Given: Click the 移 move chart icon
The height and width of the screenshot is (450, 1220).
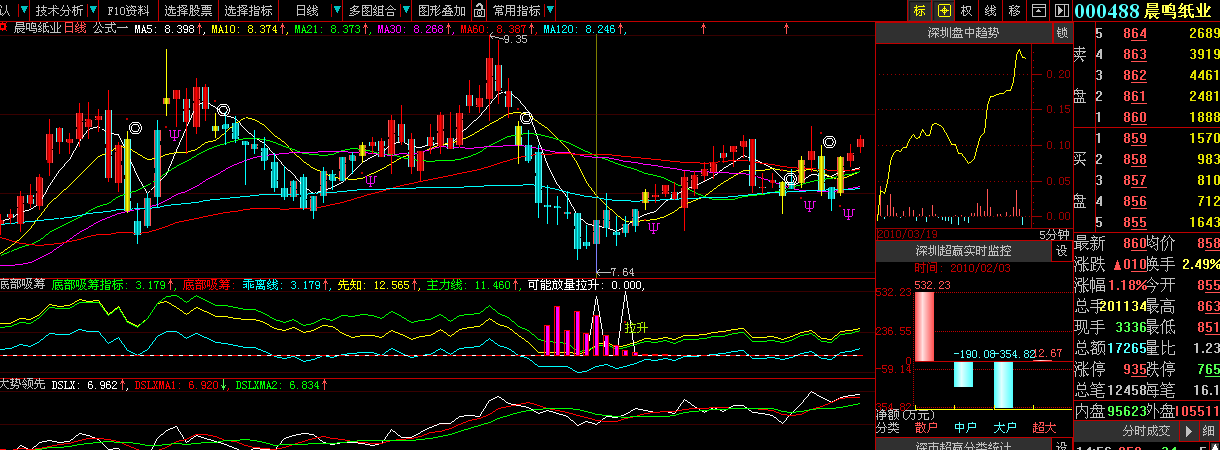Looking at the screenshot, I should [x=1015, y=11].
